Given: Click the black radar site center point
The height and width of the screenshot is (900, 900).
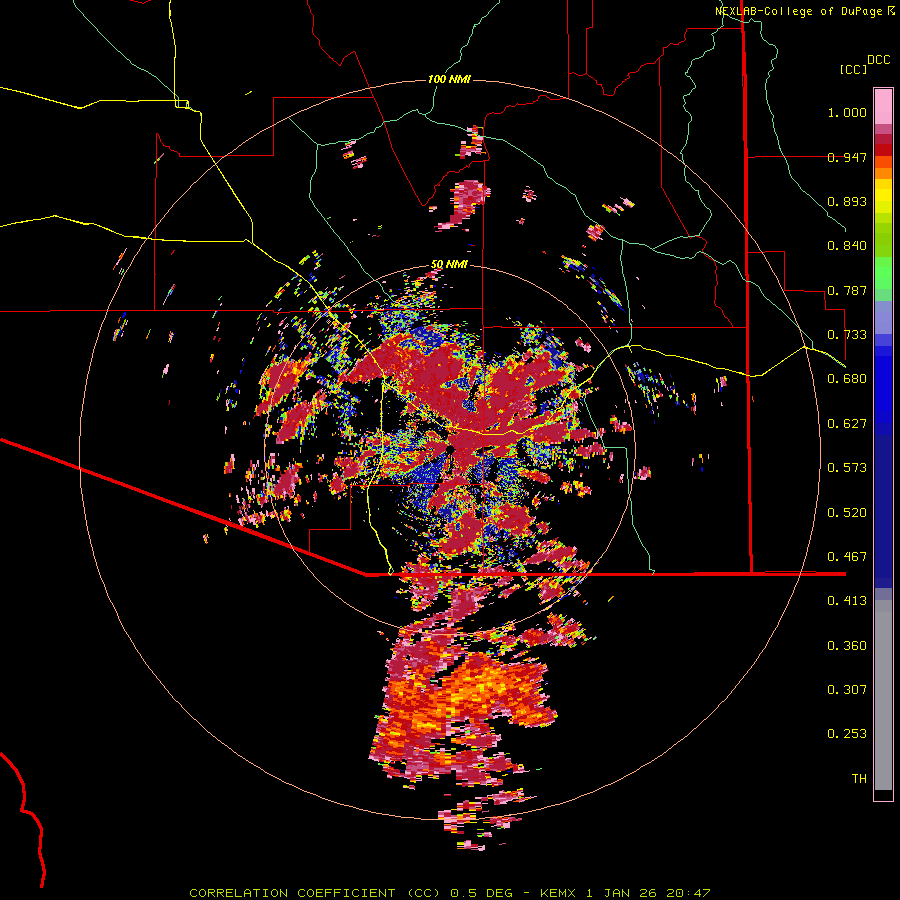Looking at the screenshot, I should pyautogui.click(x=450, y=449).
